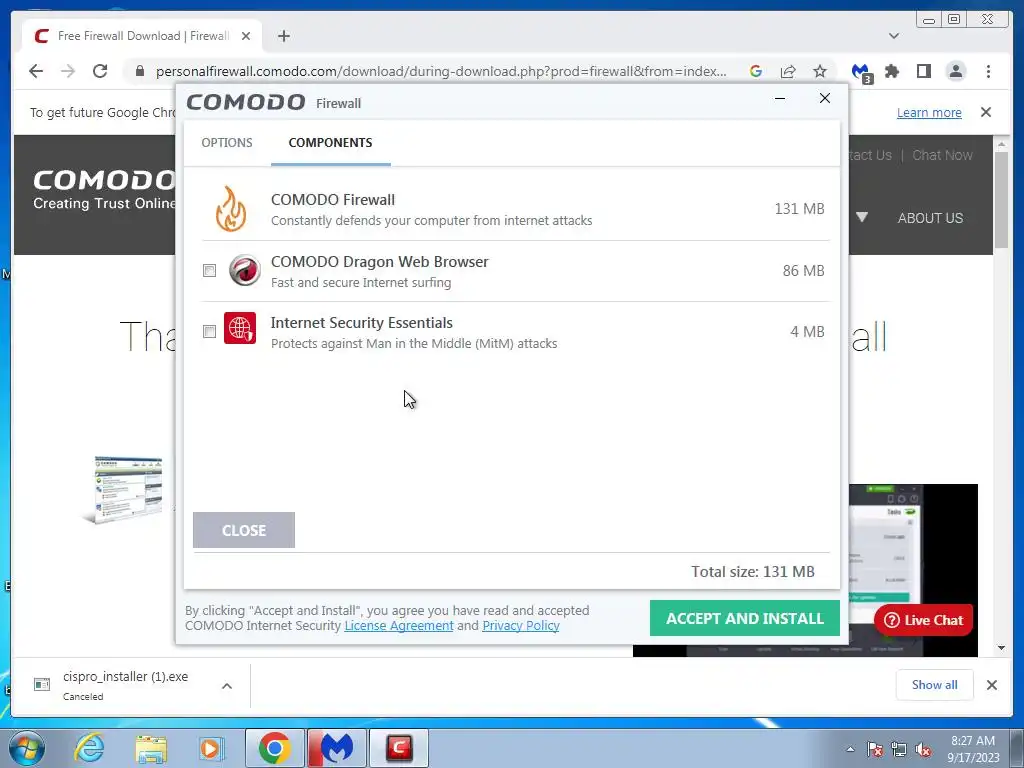Viewport: 1024px width, 768px height.
Task: Click the Action Center flag tray icon
Action: click(875, 749)
